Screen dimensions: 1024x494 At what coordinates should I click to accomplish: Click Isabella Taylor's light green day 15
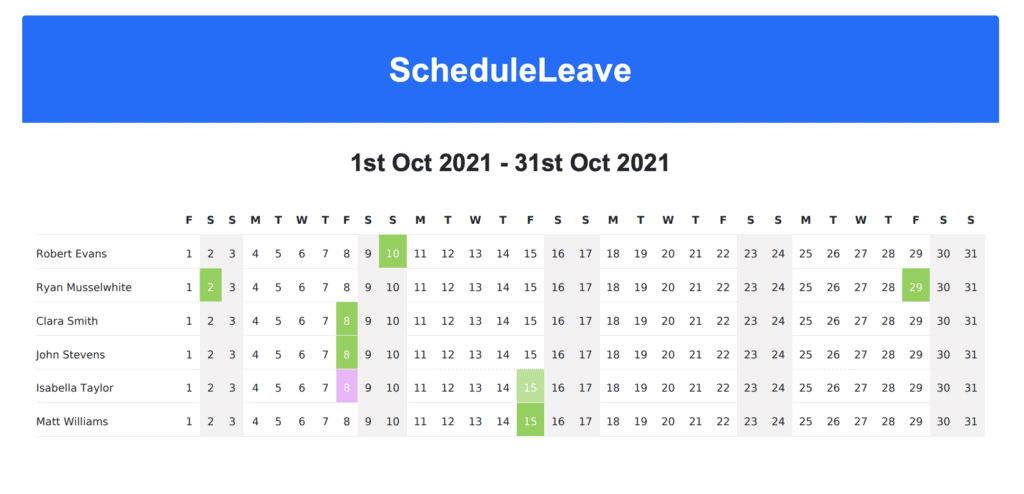(531, 388)
